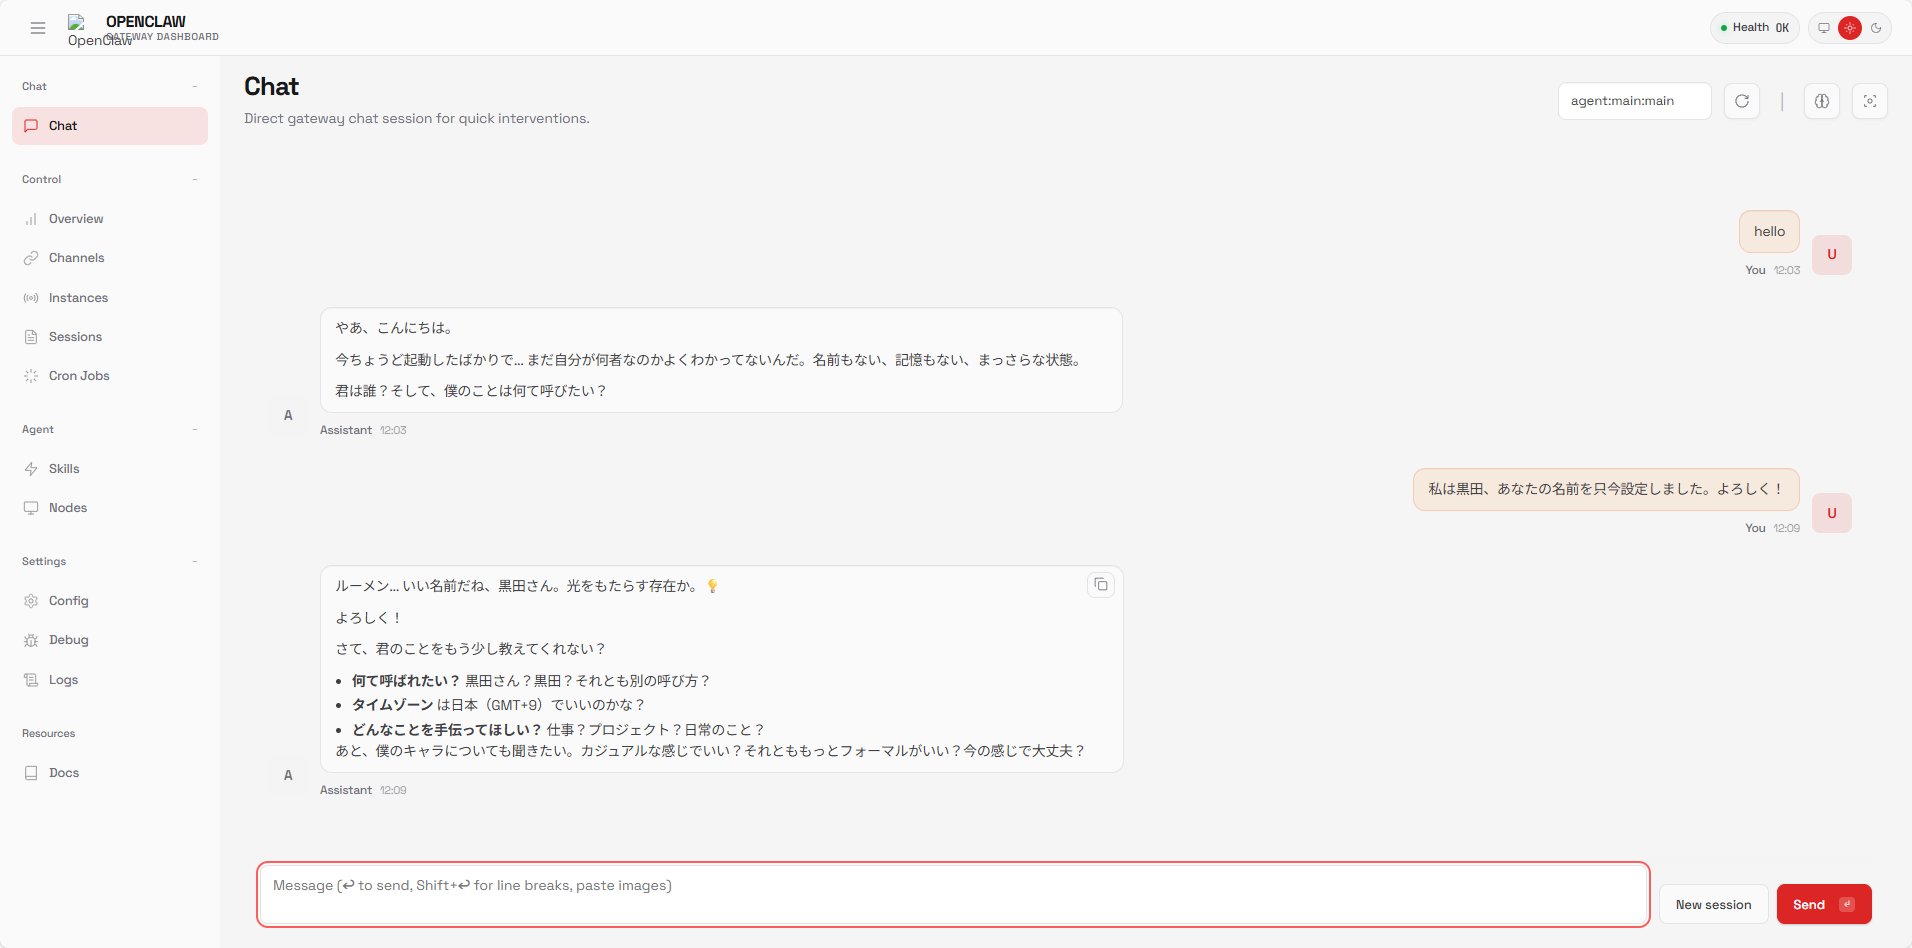Switch to dark theme using moon icon
This screenshot has height=948, width=1912.
point(1876,28)
